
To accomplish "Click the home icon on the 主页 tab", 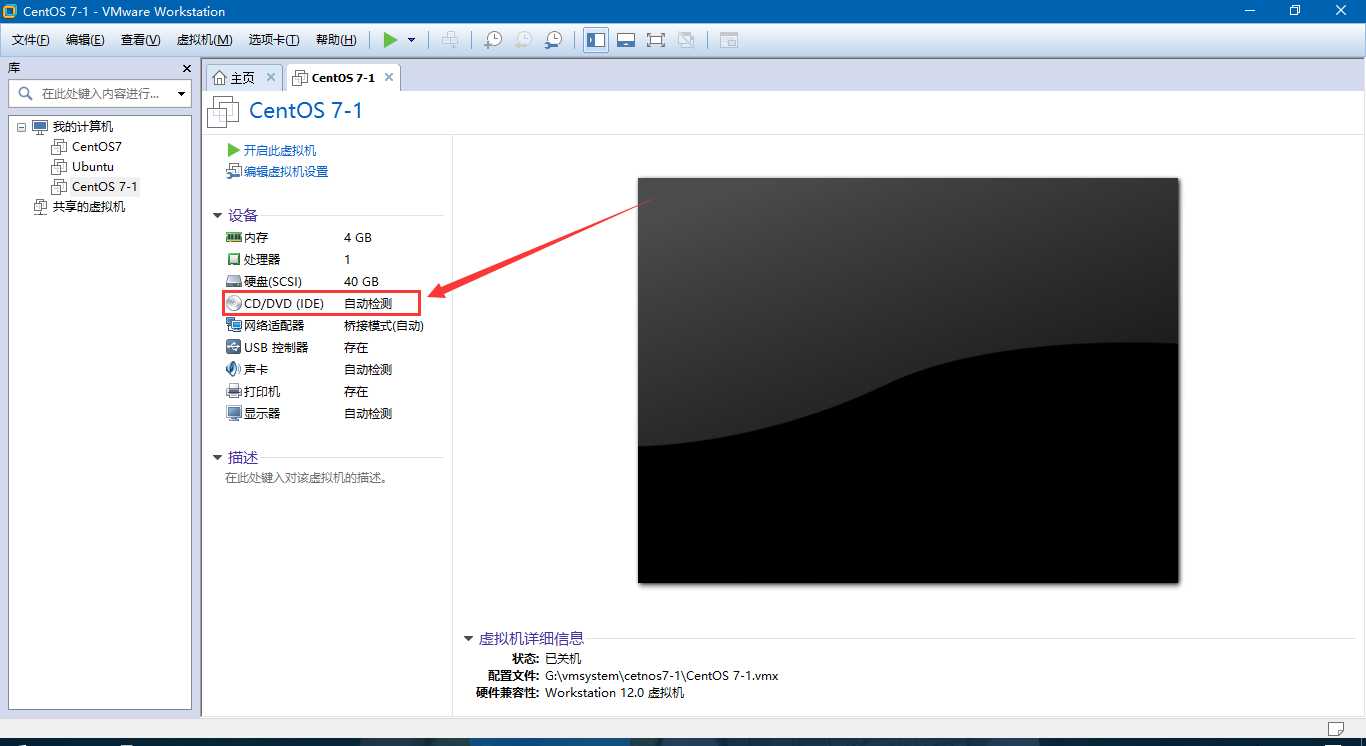I will (220, 77).
